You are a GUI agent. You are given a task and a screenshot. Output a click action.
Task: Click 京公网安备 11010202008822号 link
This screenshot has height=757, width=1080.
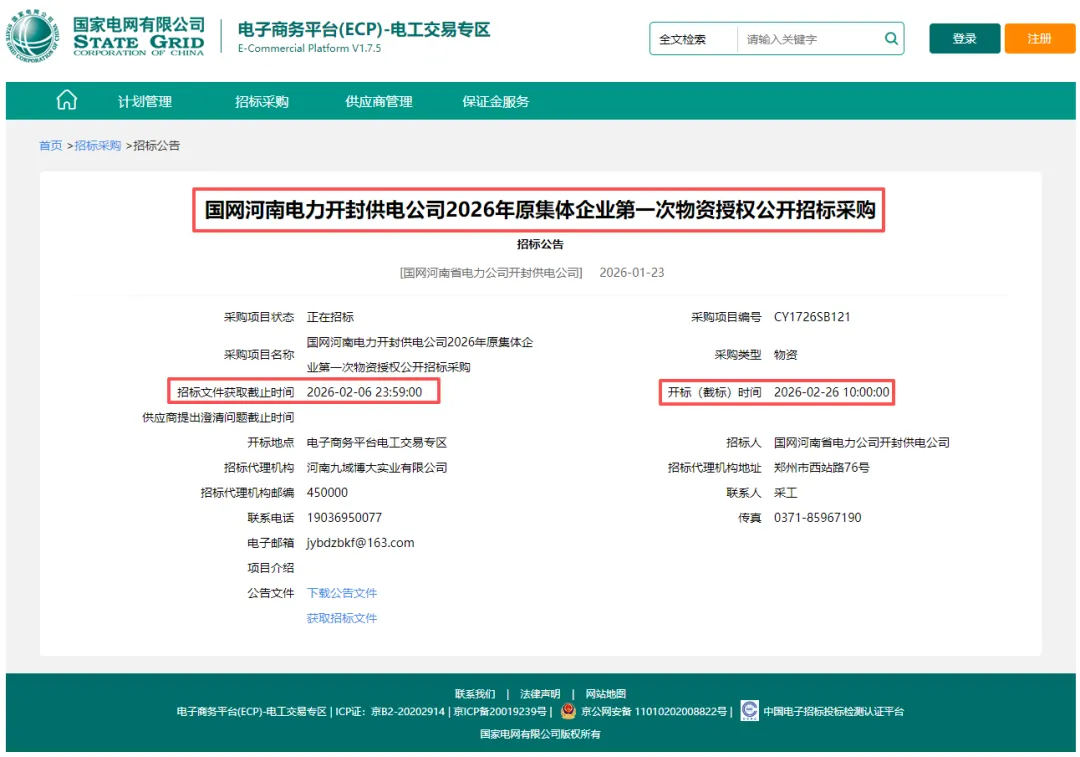click(654, 712)
